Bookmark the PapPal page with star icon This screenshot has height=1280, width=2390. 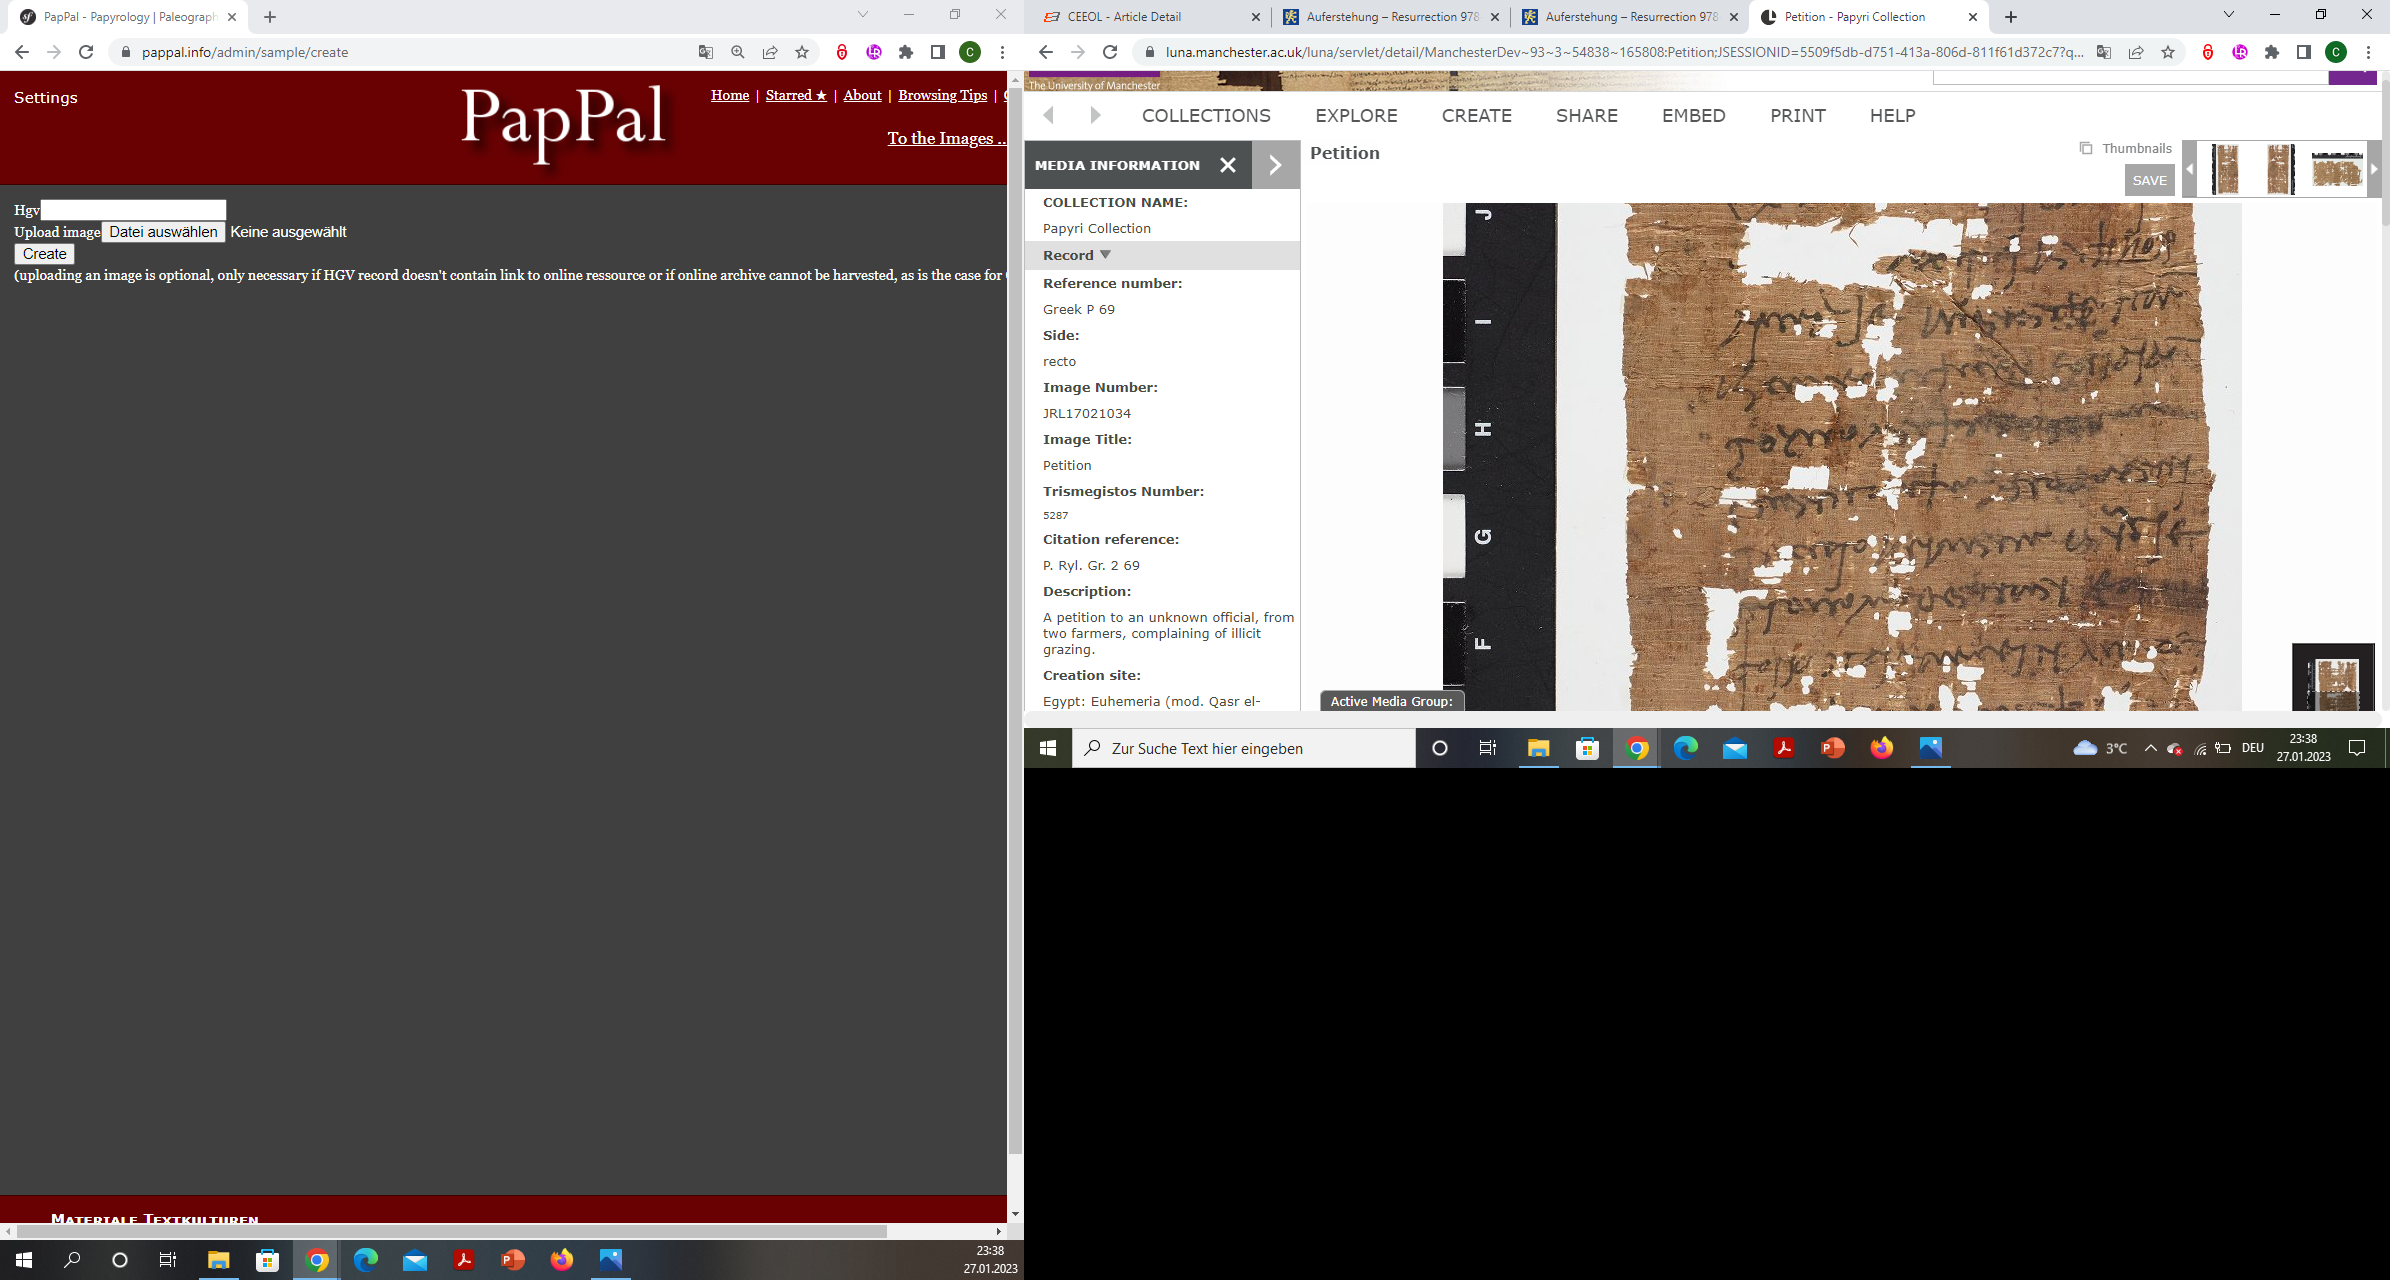point(802,52)
